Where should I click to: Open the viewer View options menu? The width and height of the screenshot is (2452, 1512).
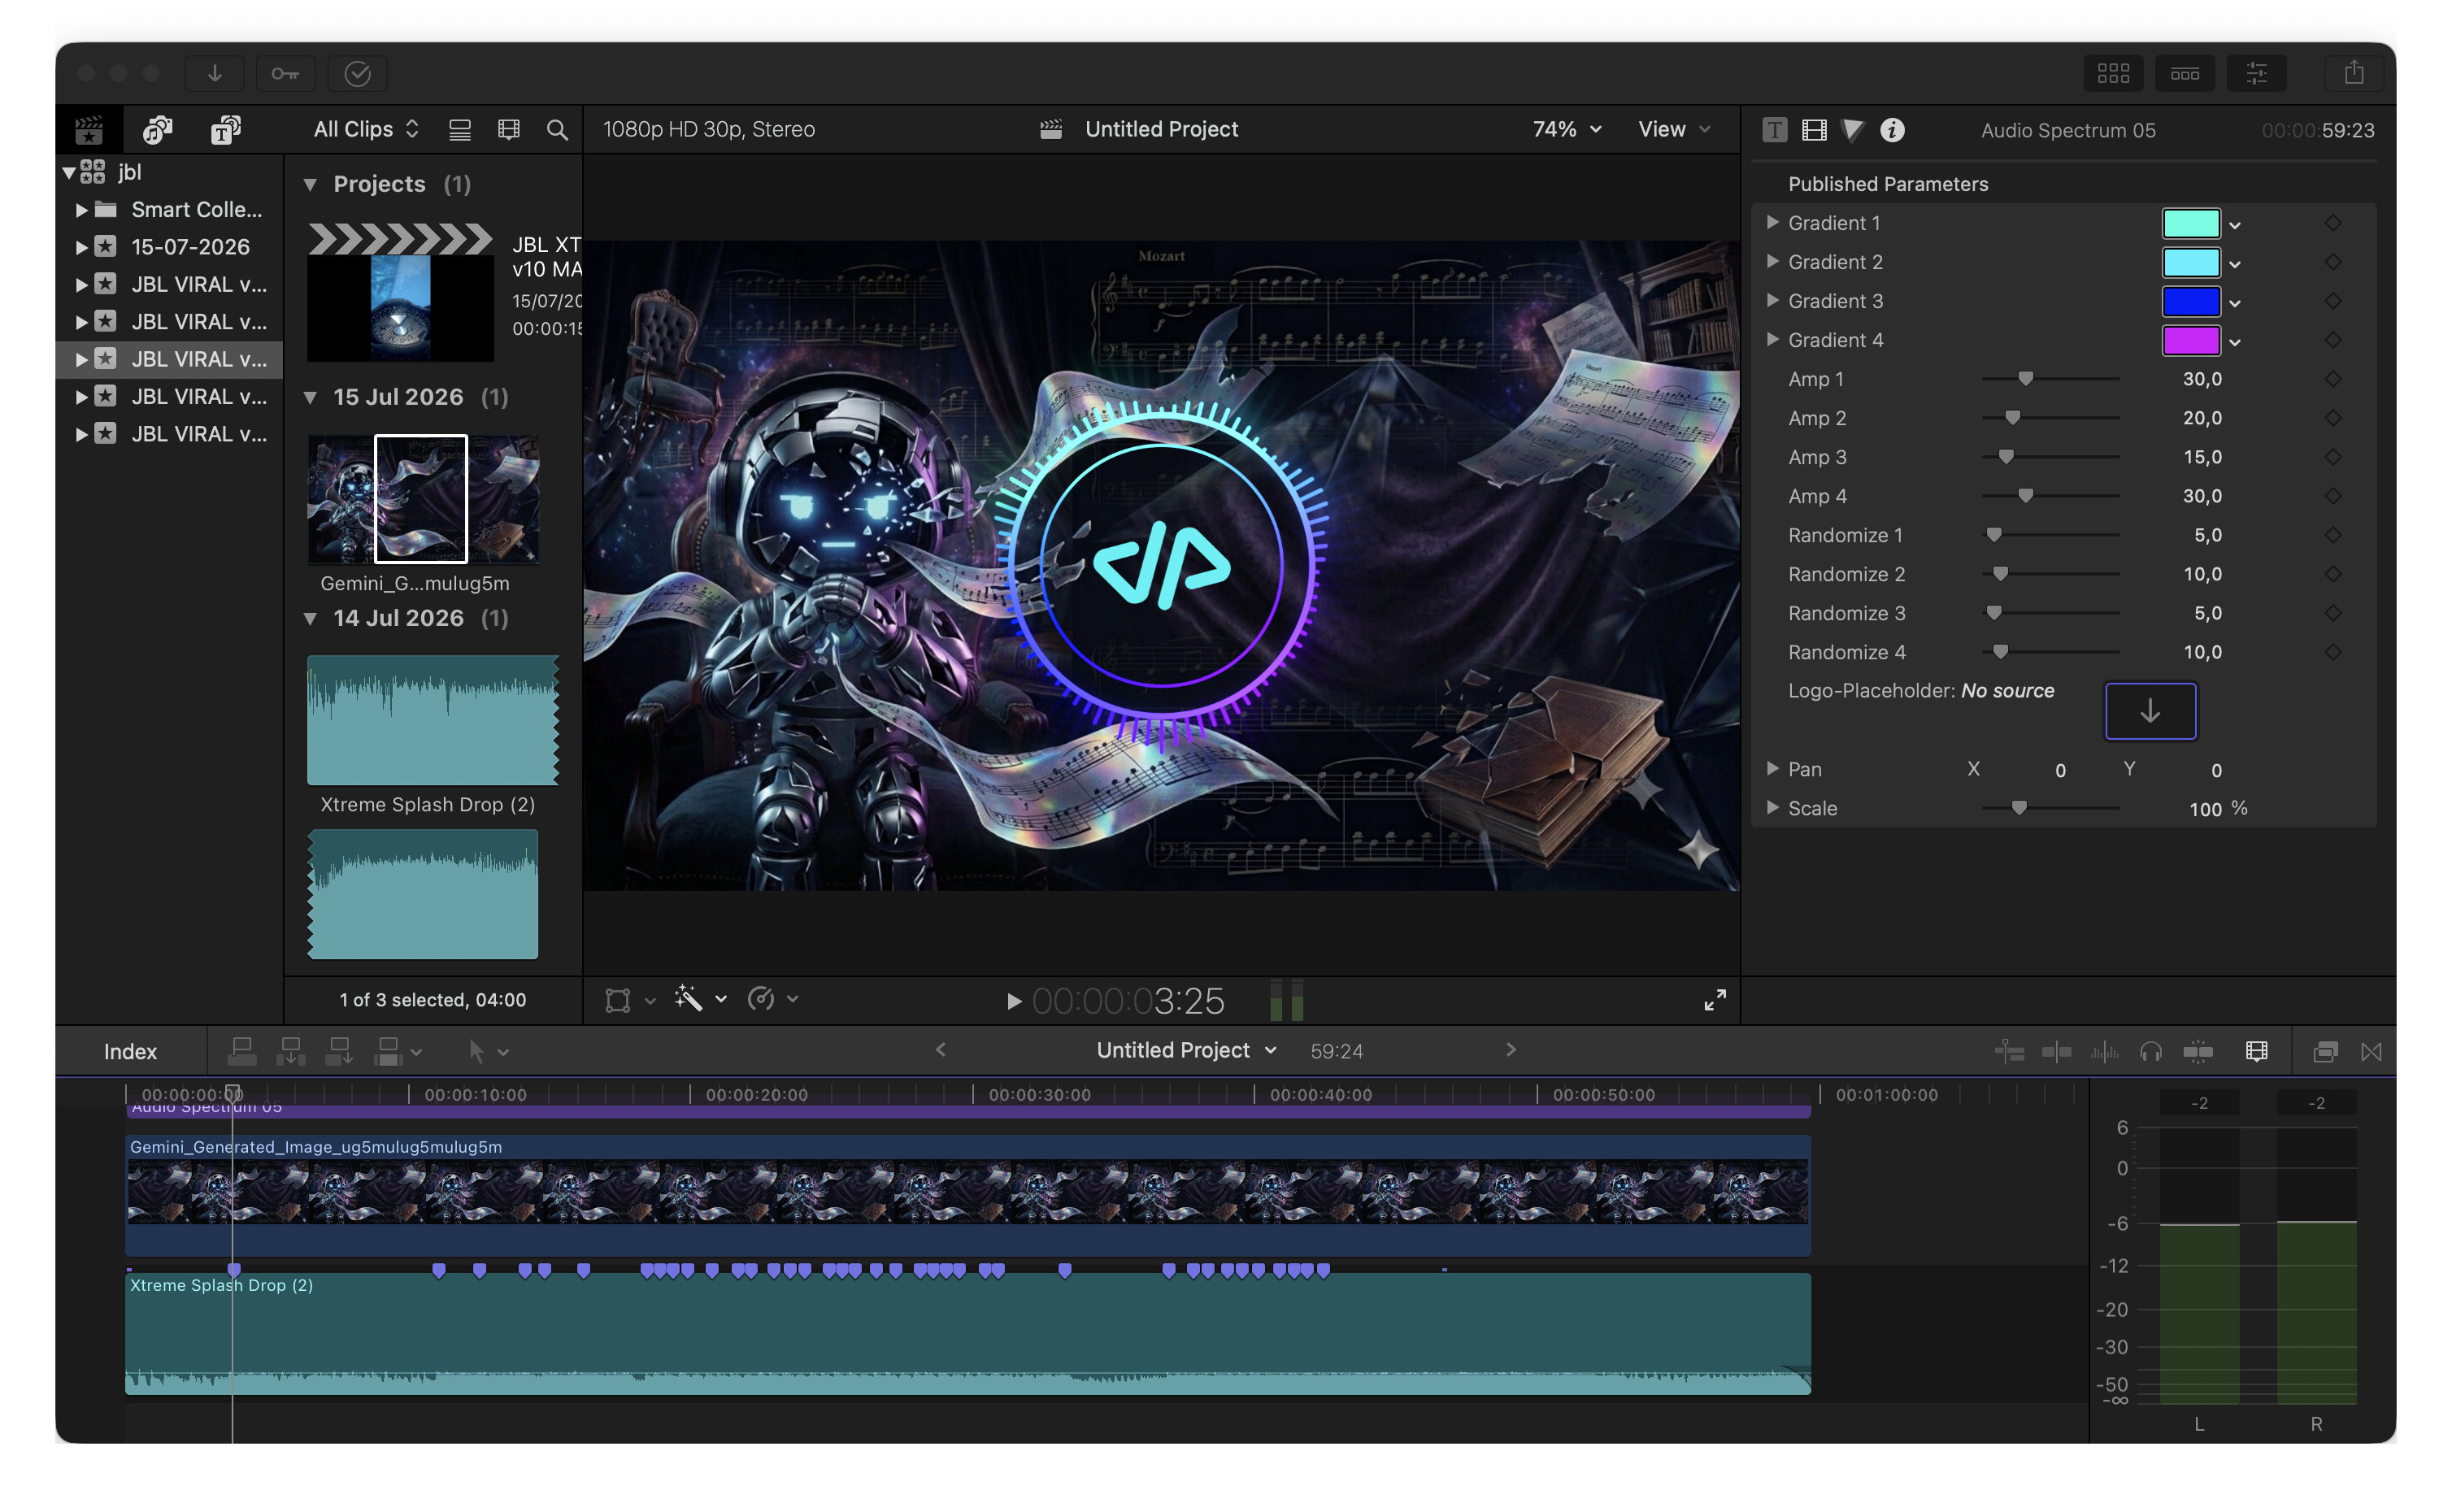pyautogui.click(x=1674, y=129)
